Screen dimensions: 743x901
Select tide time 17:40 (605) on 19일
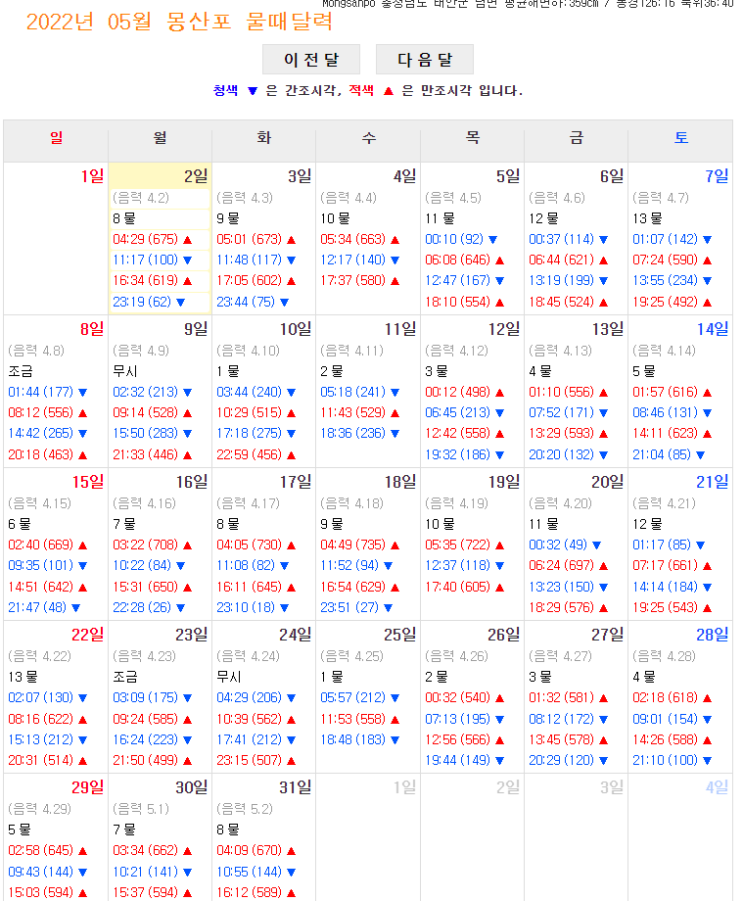457,587
